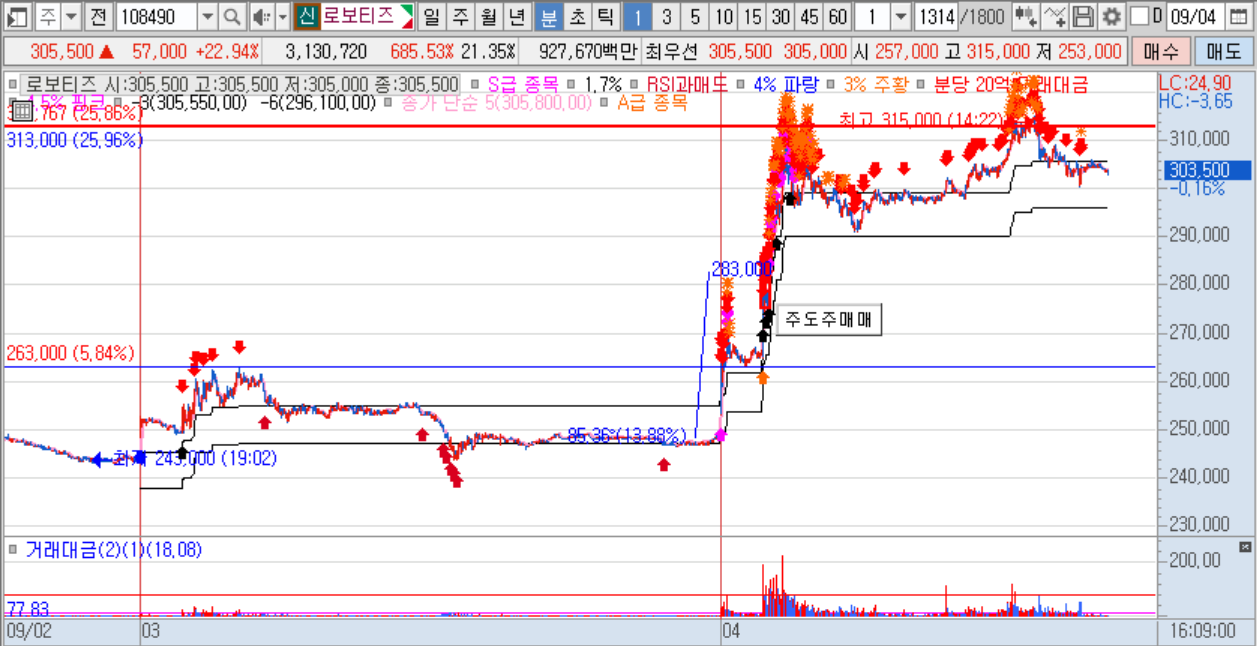
Task: Click the speaker sound alert icon
Action: point(260,16)
